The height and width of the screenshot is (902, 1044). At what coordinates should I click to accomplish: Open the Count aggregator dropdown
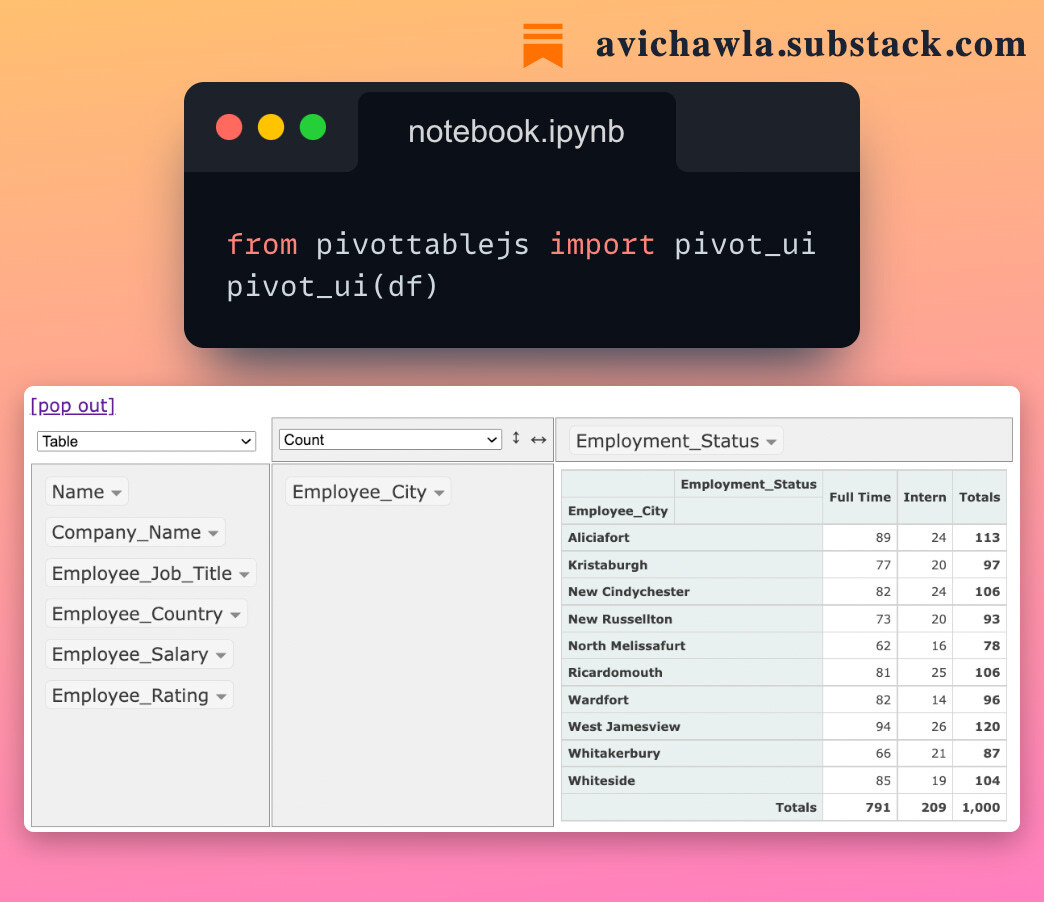[390, 439]
